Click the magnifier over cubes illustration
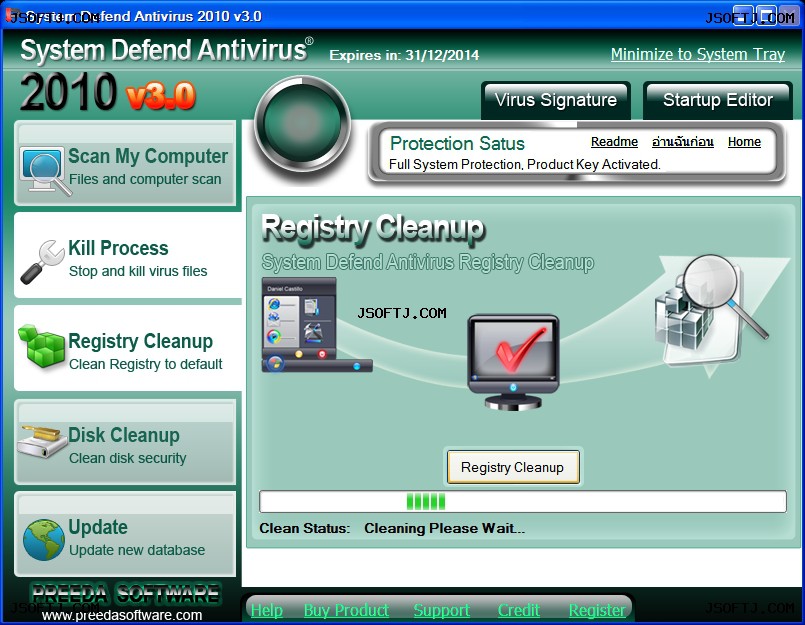805x625 pixels. pos(711,311)
